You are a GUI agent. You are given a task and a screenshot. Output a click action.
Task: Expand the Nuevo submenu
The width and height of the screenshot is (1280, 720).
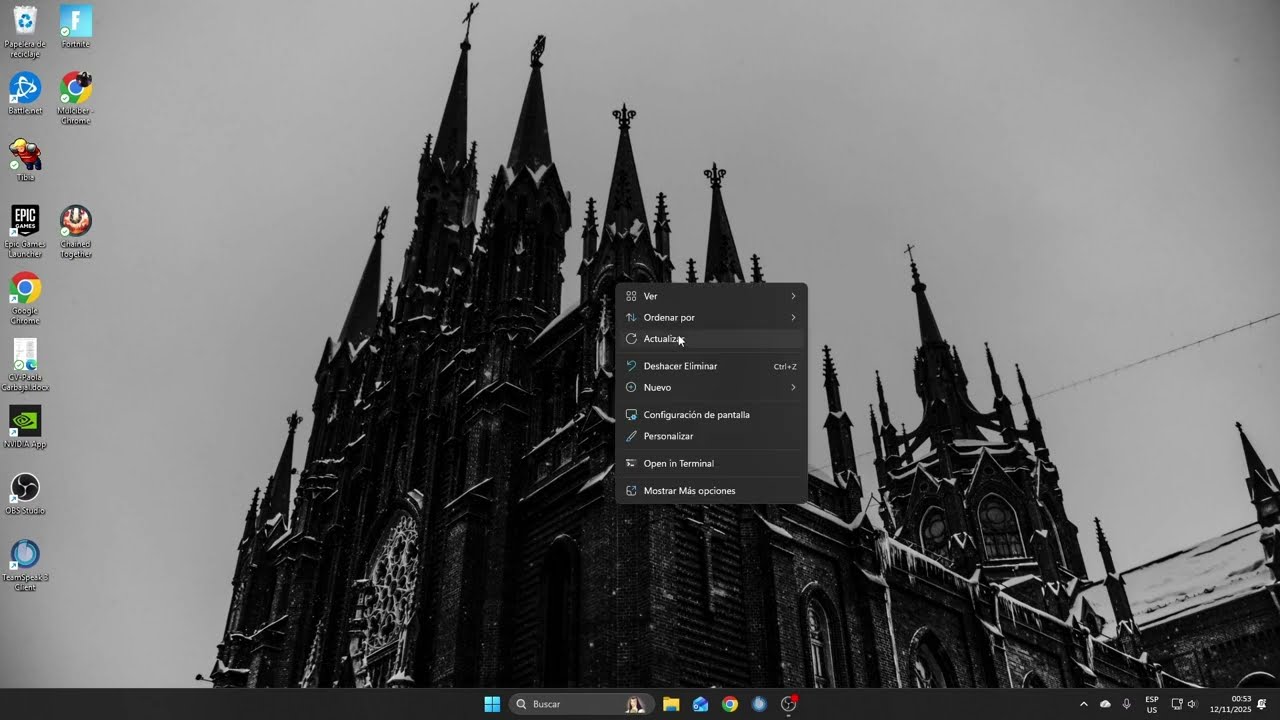pyautogui.click(x=711, y=387)
